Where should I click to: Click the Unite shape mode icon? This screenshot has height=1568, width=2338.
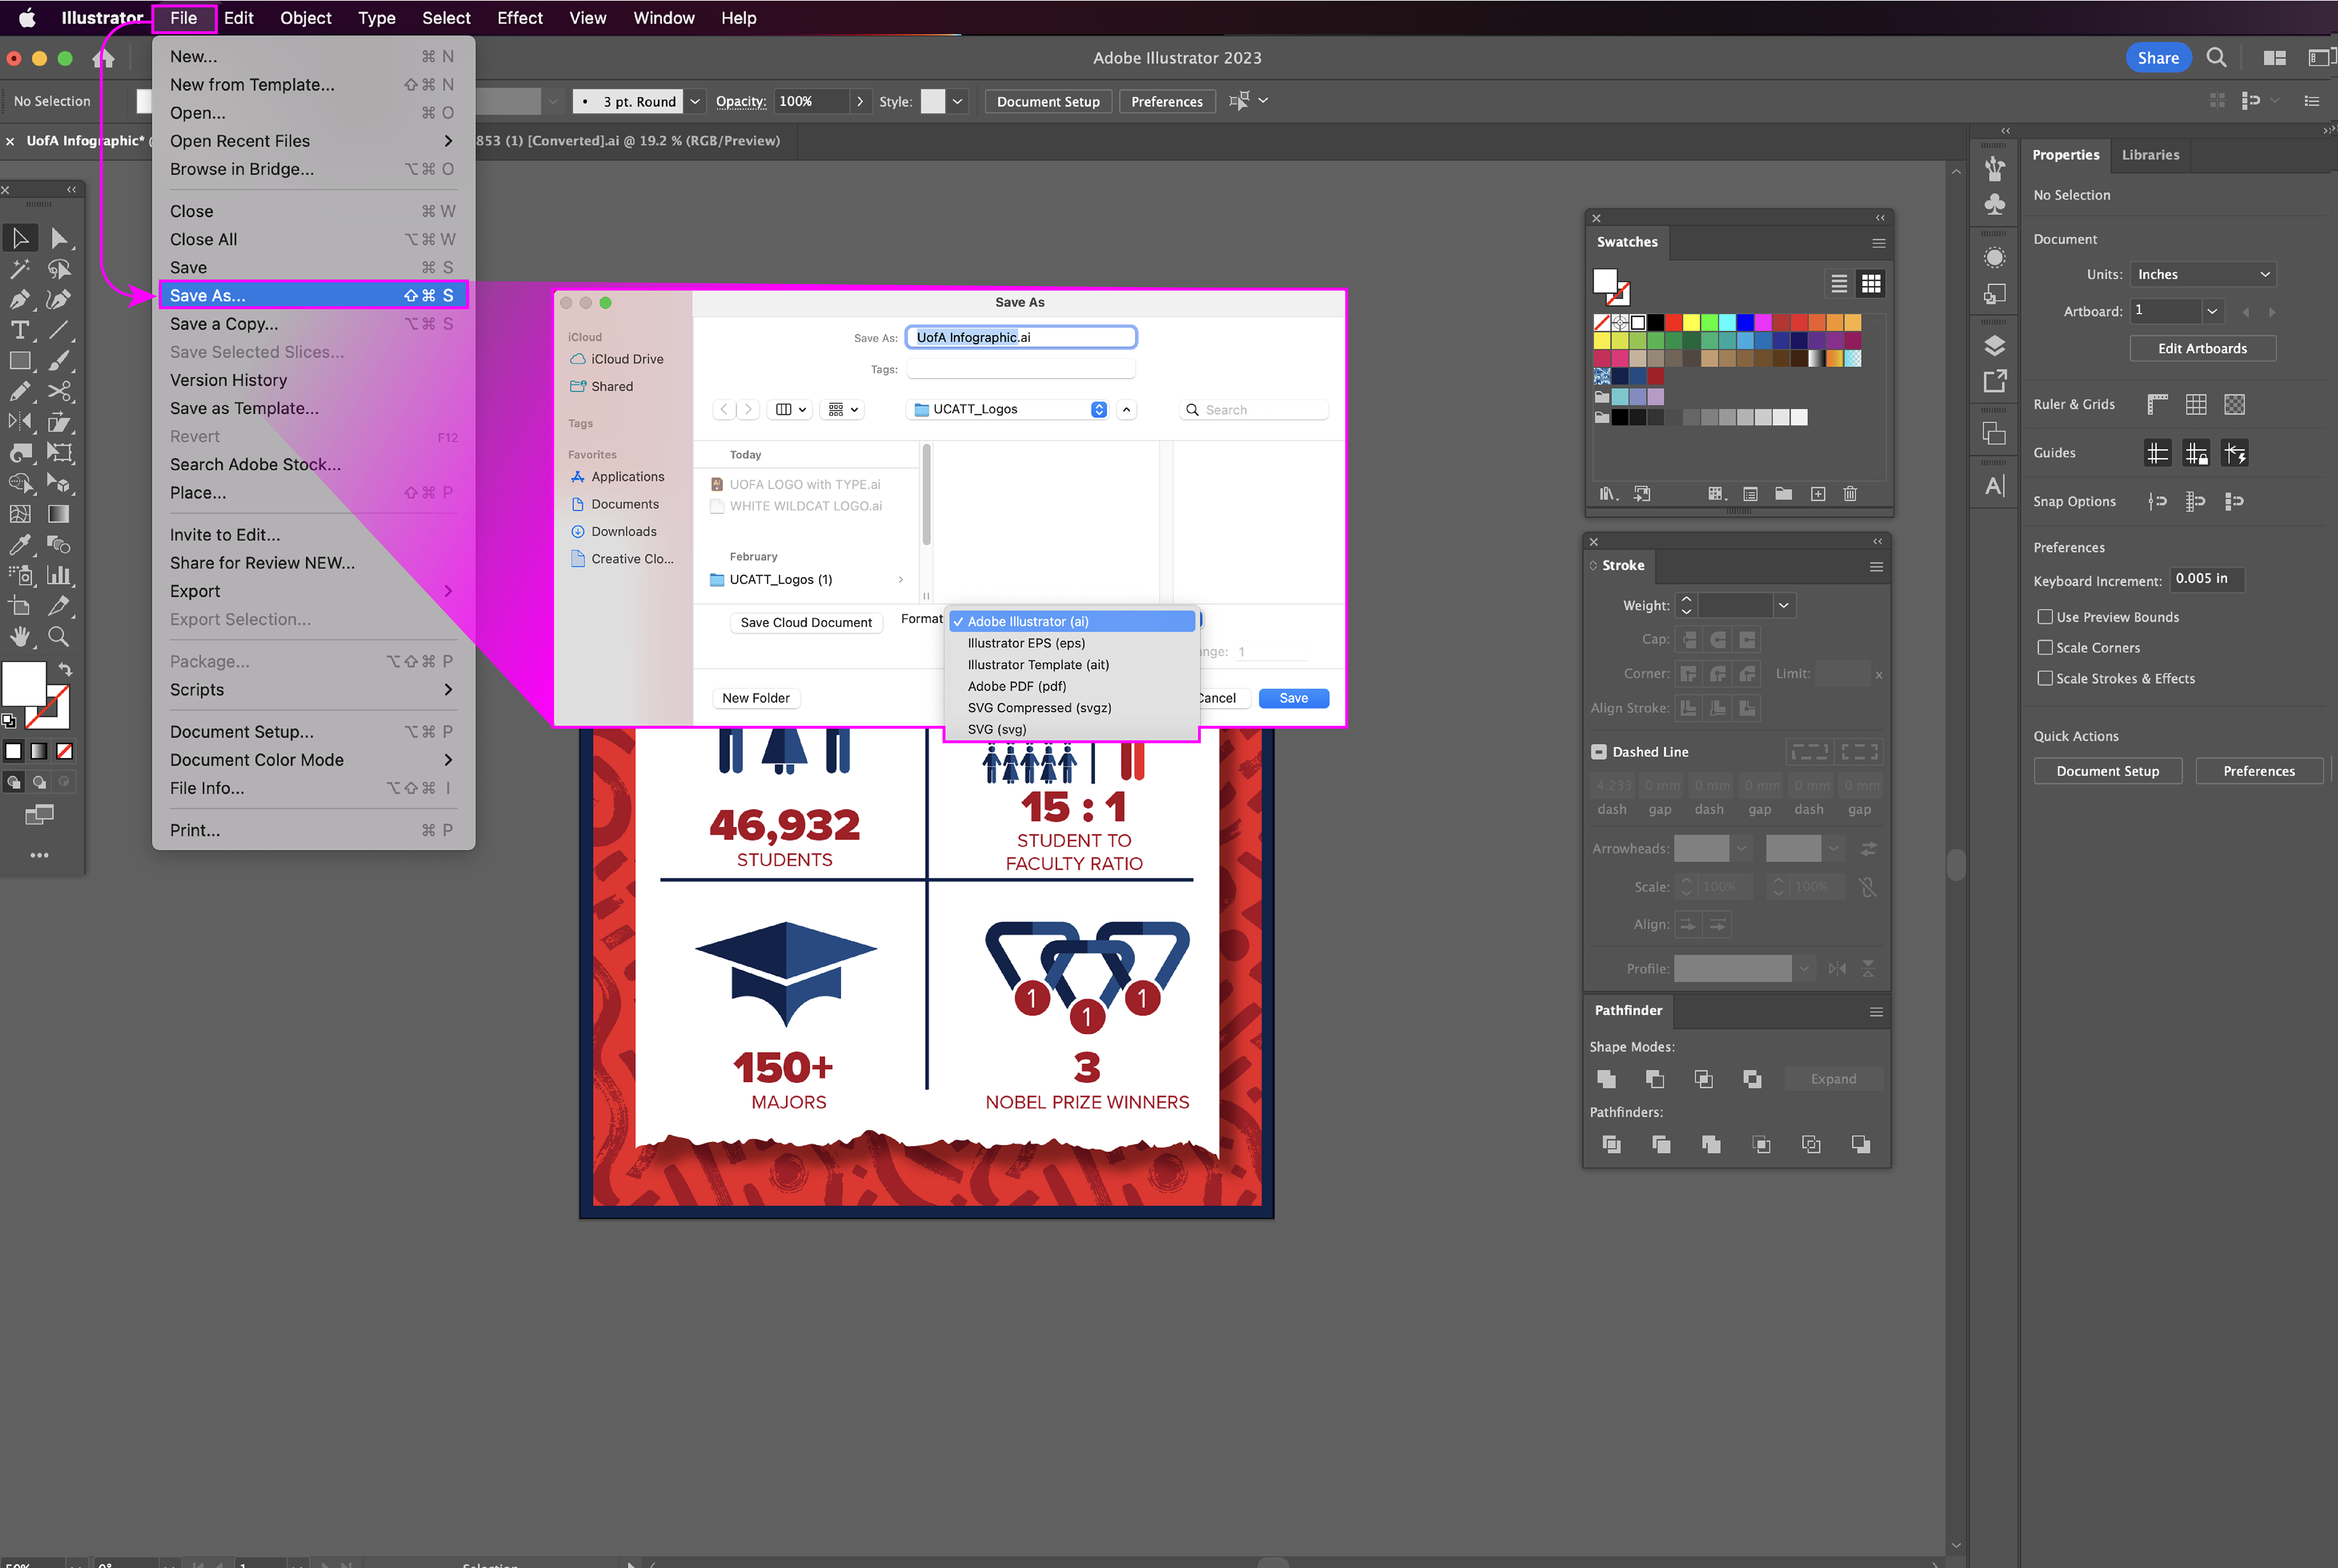pos(1606,1079)
